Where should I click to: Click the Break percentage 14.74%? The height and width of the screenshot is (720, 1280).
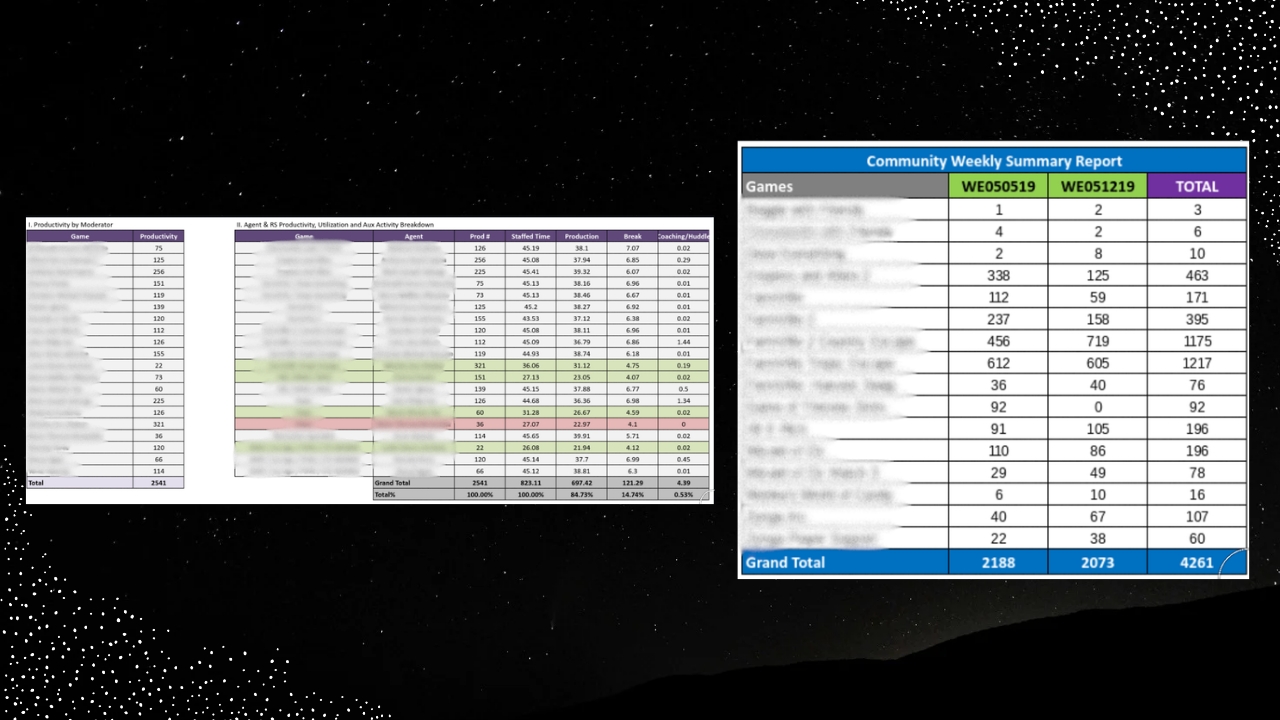[632, 494]
